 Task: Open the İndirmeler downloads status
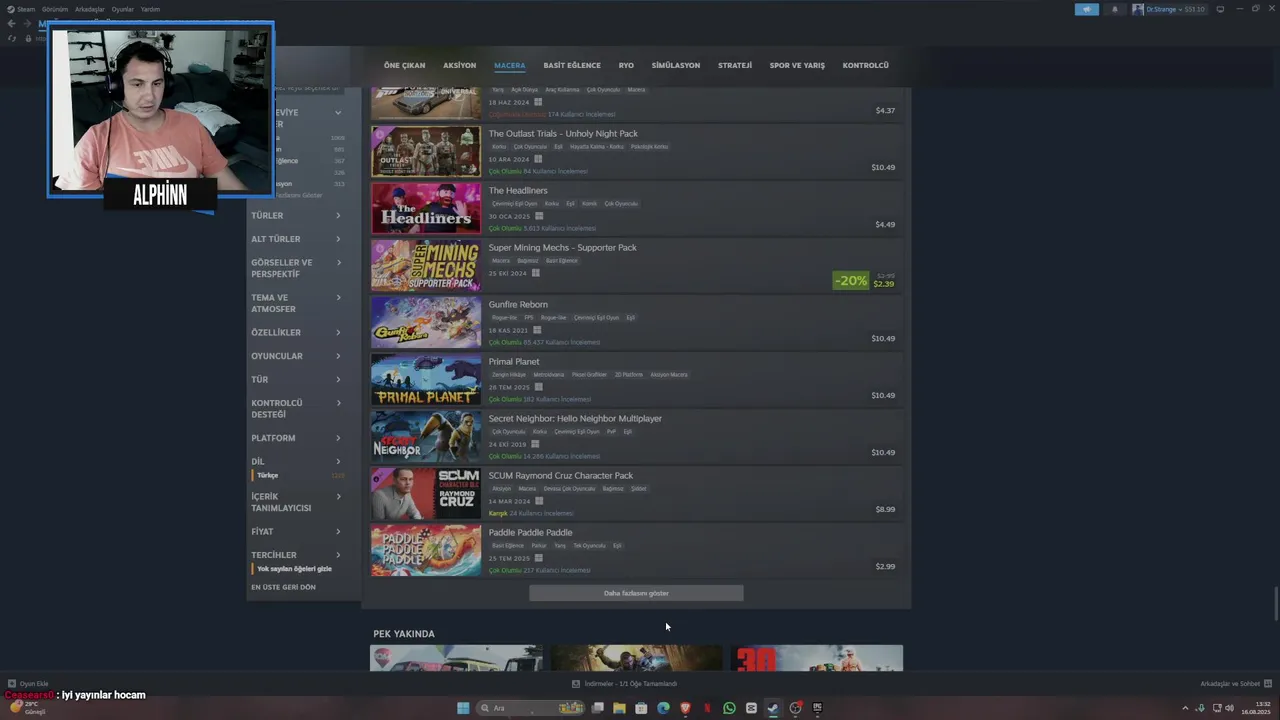pyautogui.click(x=625, y=684)
